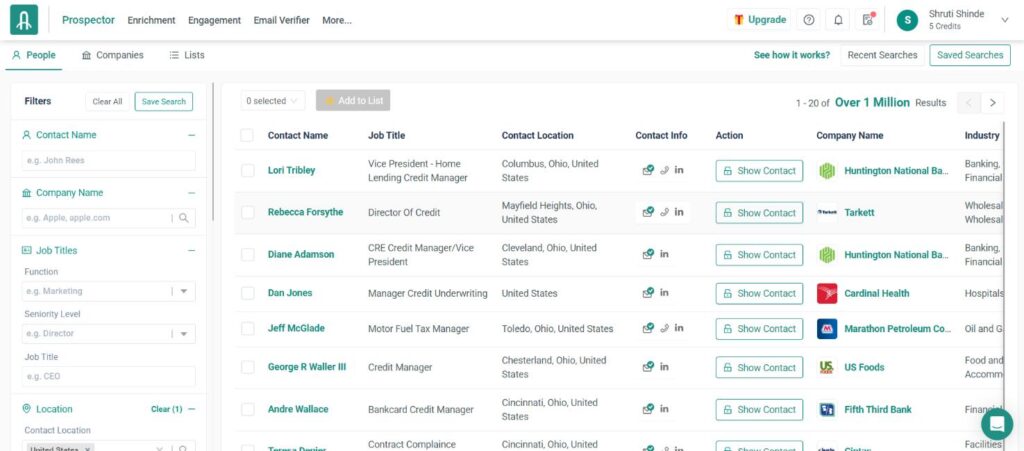Collapse the Company Name filter section
Image resolution: width=1024 pixels, height=451 pixels.
click(191, 193)
